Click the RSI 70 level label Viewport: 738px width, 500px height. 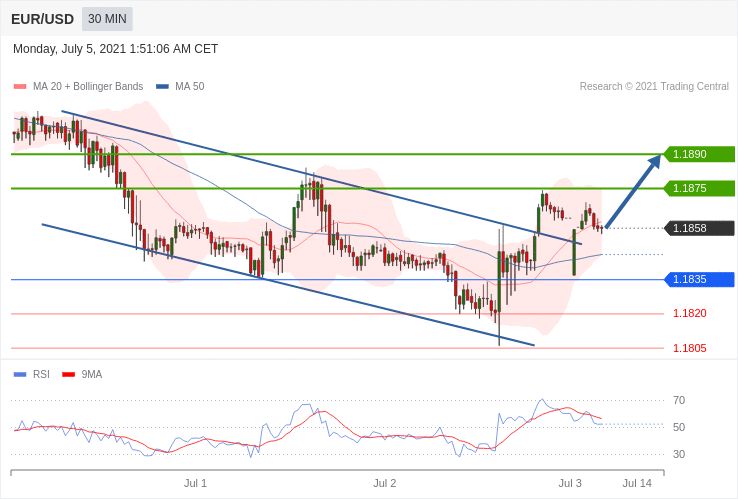pyautogui.click(x=679, y=401)
